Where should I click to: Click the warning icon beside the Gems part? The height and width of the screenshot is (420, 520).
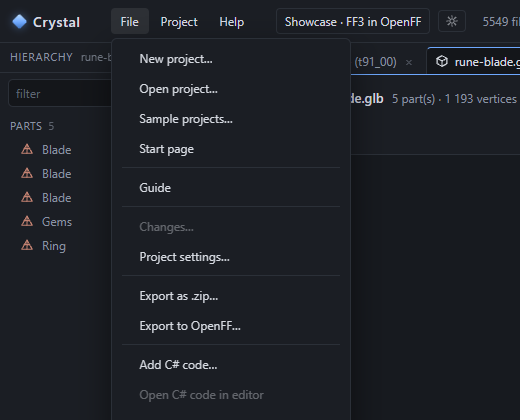click(x=27, y=221)
